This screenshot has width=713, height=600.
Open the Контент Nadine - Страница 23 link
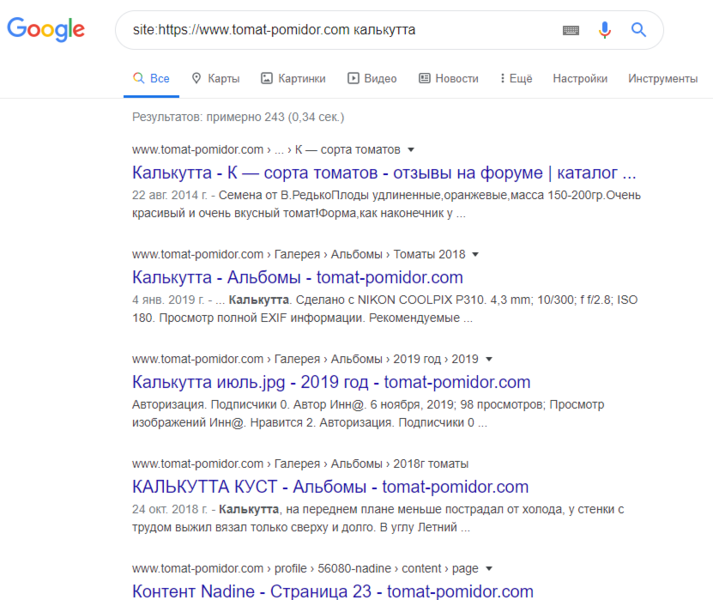pos(333,591)
